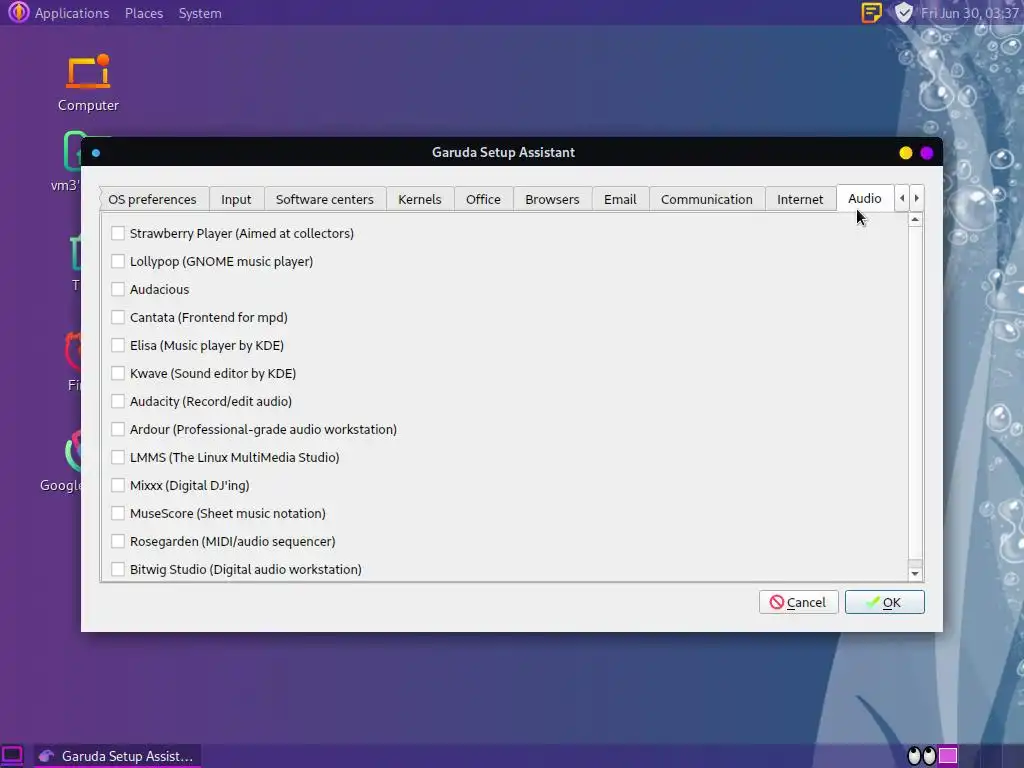Tick the Bitwig Studio checkbox
This screenshot has height=768, width=1024.
click(x=118, y=569)
